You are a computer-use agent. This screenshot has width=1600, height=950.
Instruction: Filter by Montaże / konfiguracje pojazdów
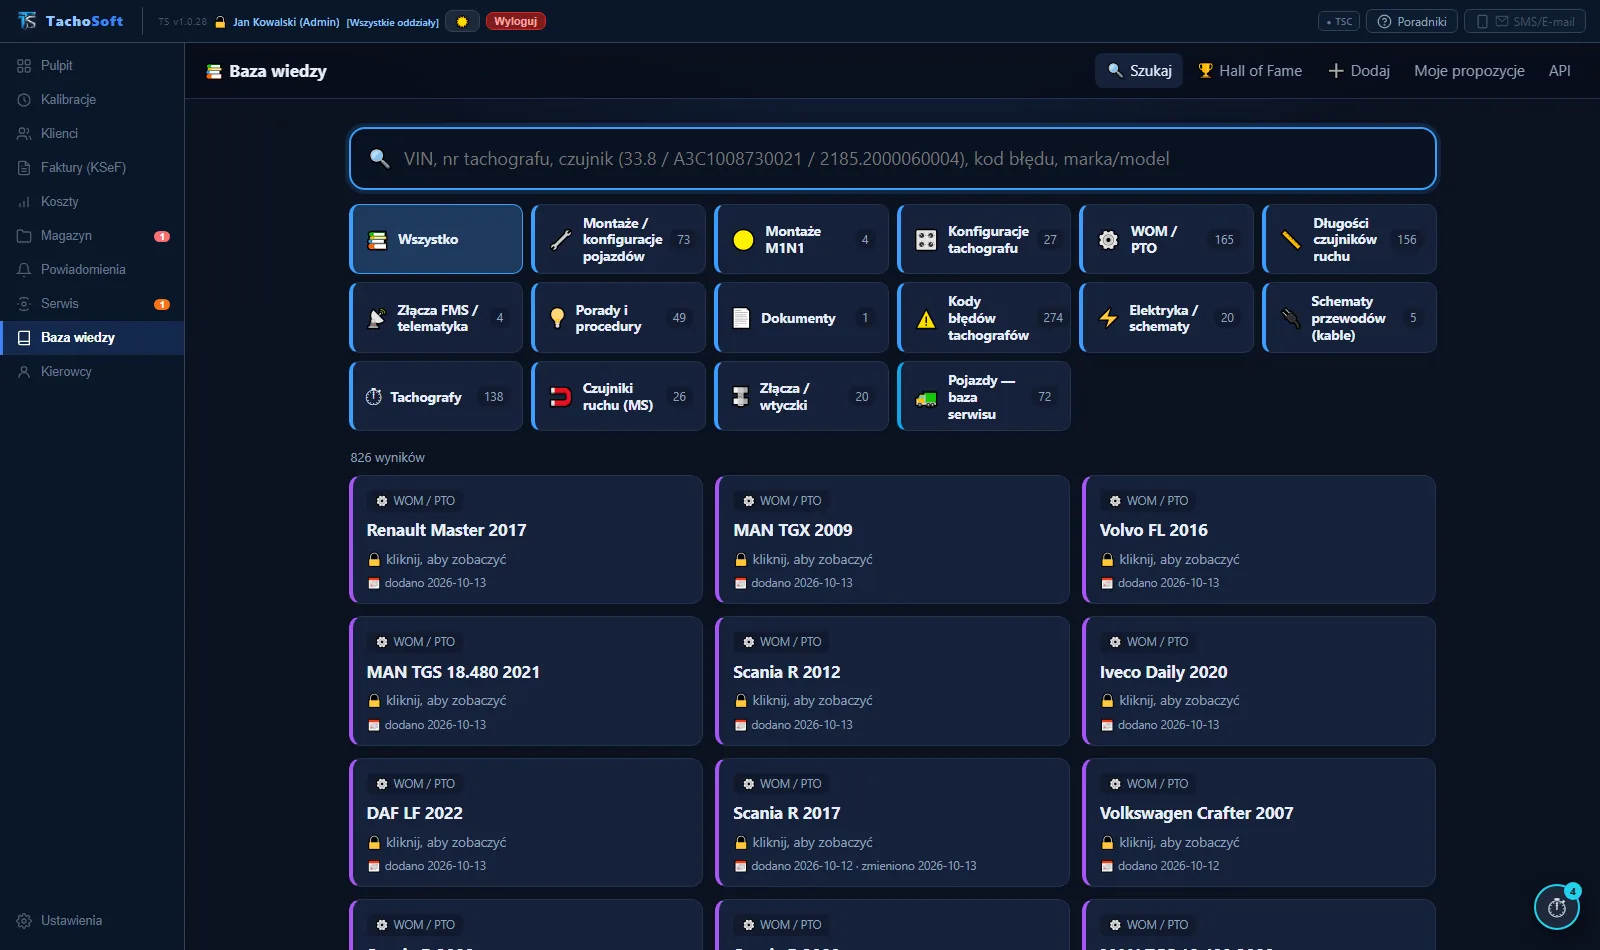point(619,239)
